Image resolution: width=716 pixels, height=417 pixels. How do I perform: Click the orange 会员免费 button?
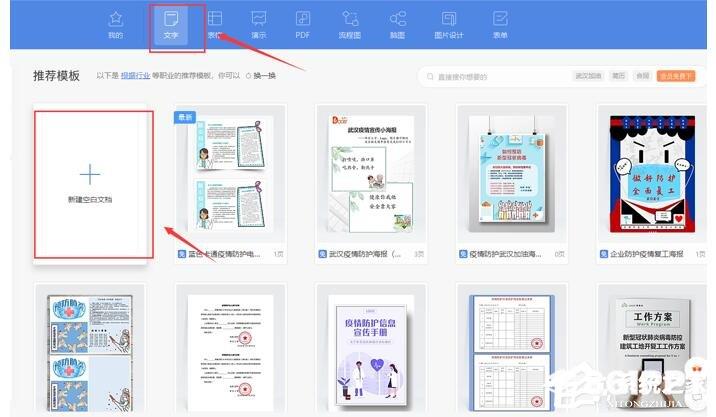point(676,76)
